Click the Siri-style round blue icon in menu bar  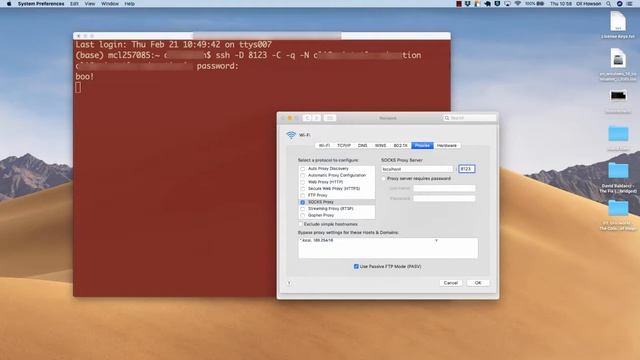619,4
